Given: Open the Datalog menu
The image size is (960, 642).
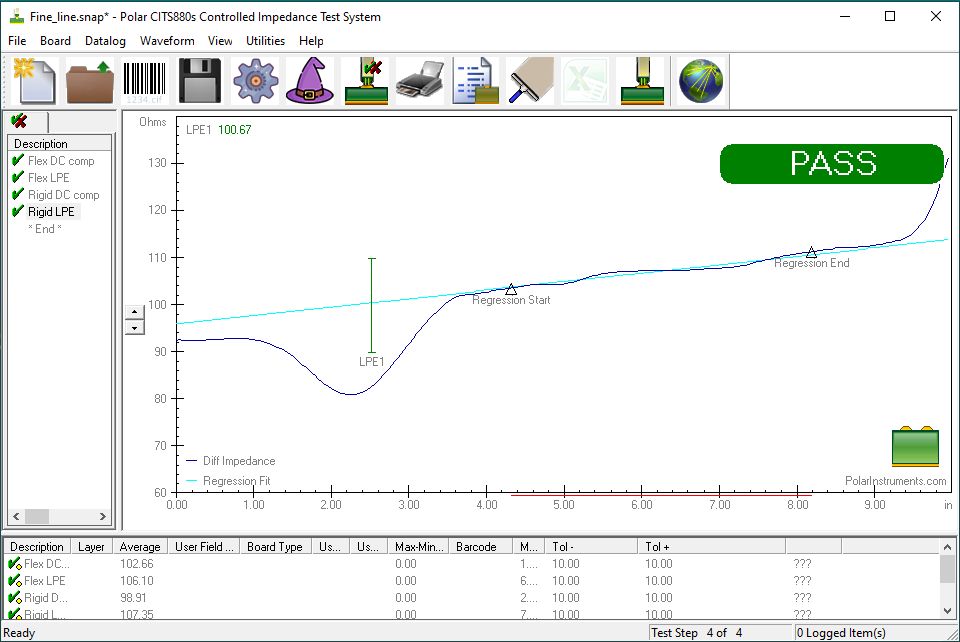Looking at the screenshot, I should click(x=105, y=41).
